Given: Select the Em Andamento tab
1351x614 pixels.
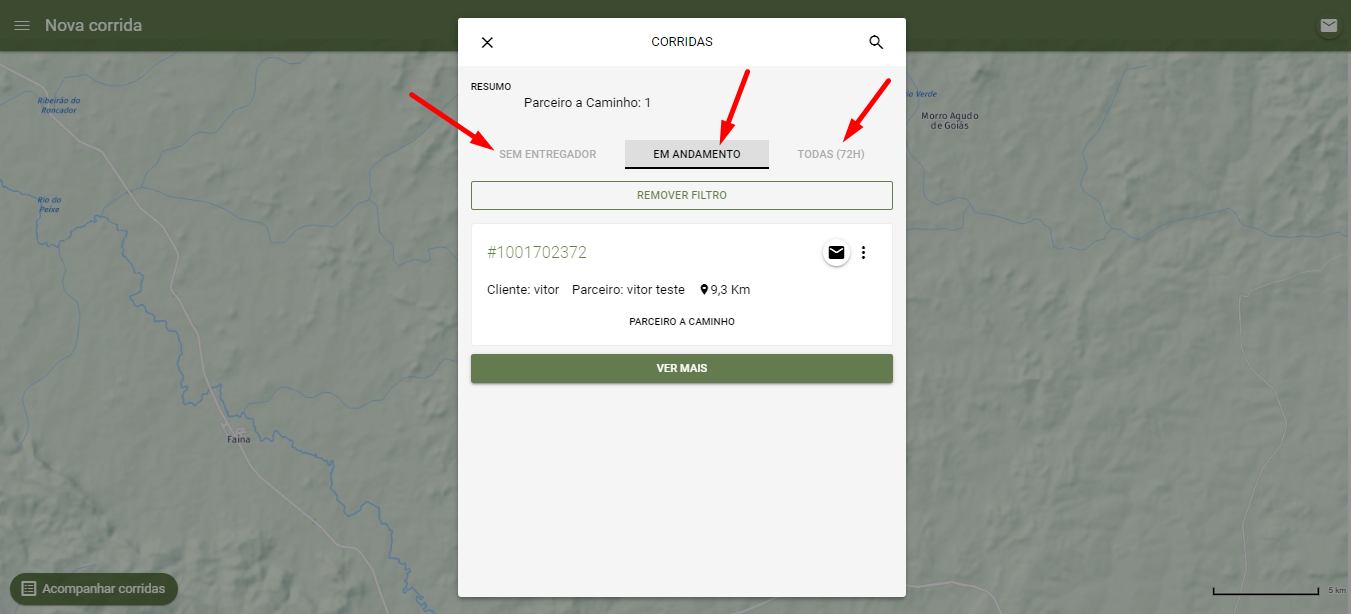Looking at the screenshot, I should click(x=697, y=154).
